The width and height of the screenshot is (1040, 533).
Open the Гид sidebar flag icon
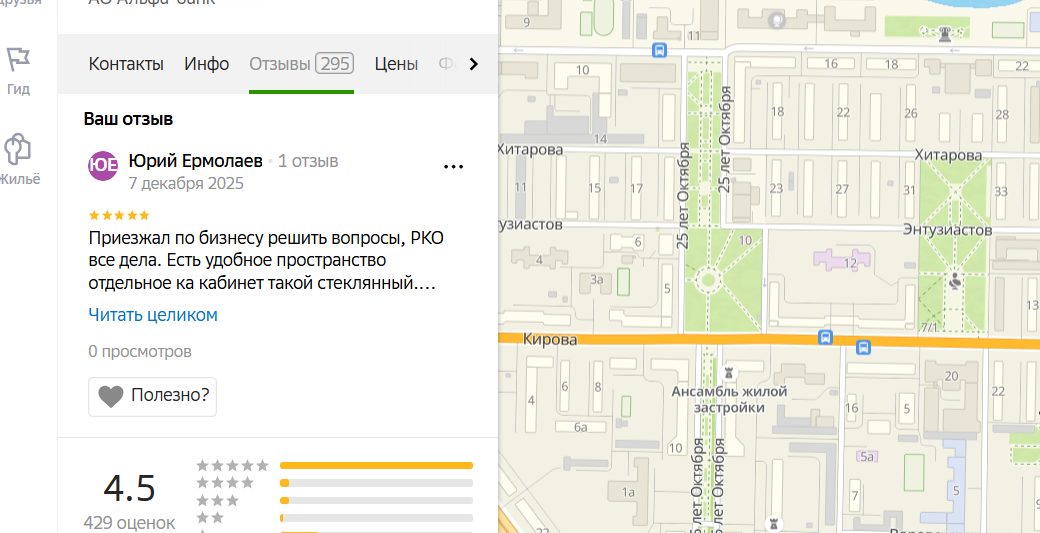(x=18, y=60)
